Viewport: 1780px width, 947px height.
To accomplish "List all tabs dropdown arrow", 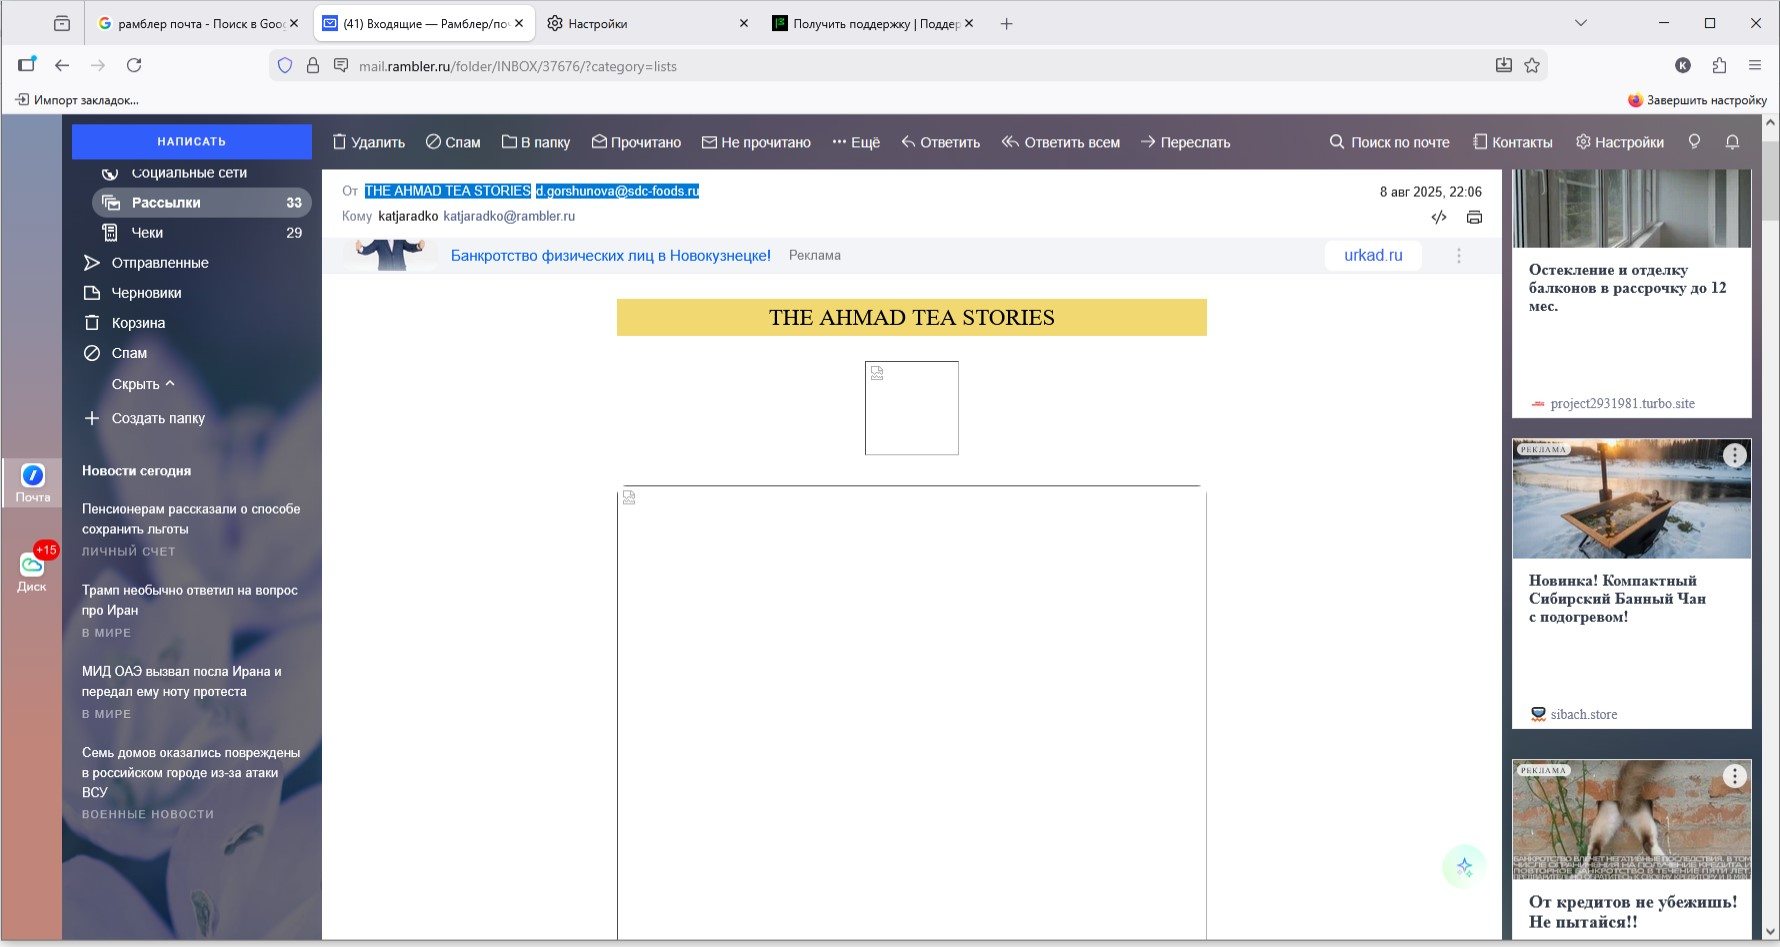I will coord(1581,23).
